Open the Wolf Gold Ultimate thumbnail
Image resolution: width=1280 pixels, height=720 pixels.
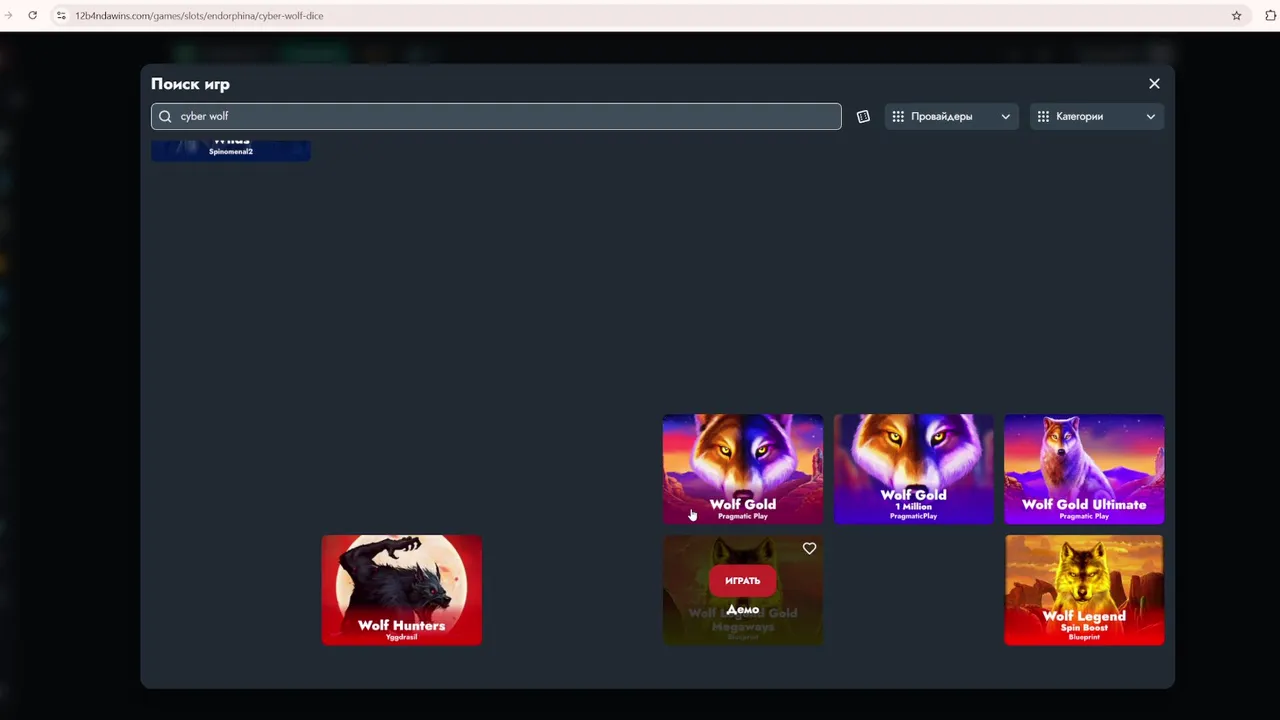click(x=1084, y=469)
